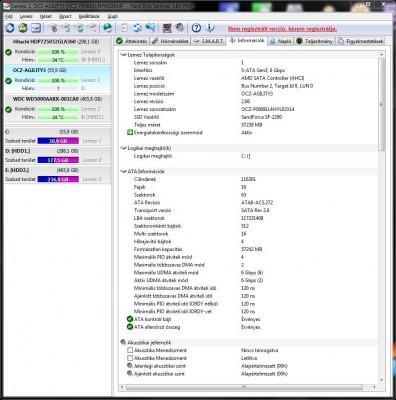Open the Lemez menu
Viewport: 396px width, 400px height.
(26, 16)
